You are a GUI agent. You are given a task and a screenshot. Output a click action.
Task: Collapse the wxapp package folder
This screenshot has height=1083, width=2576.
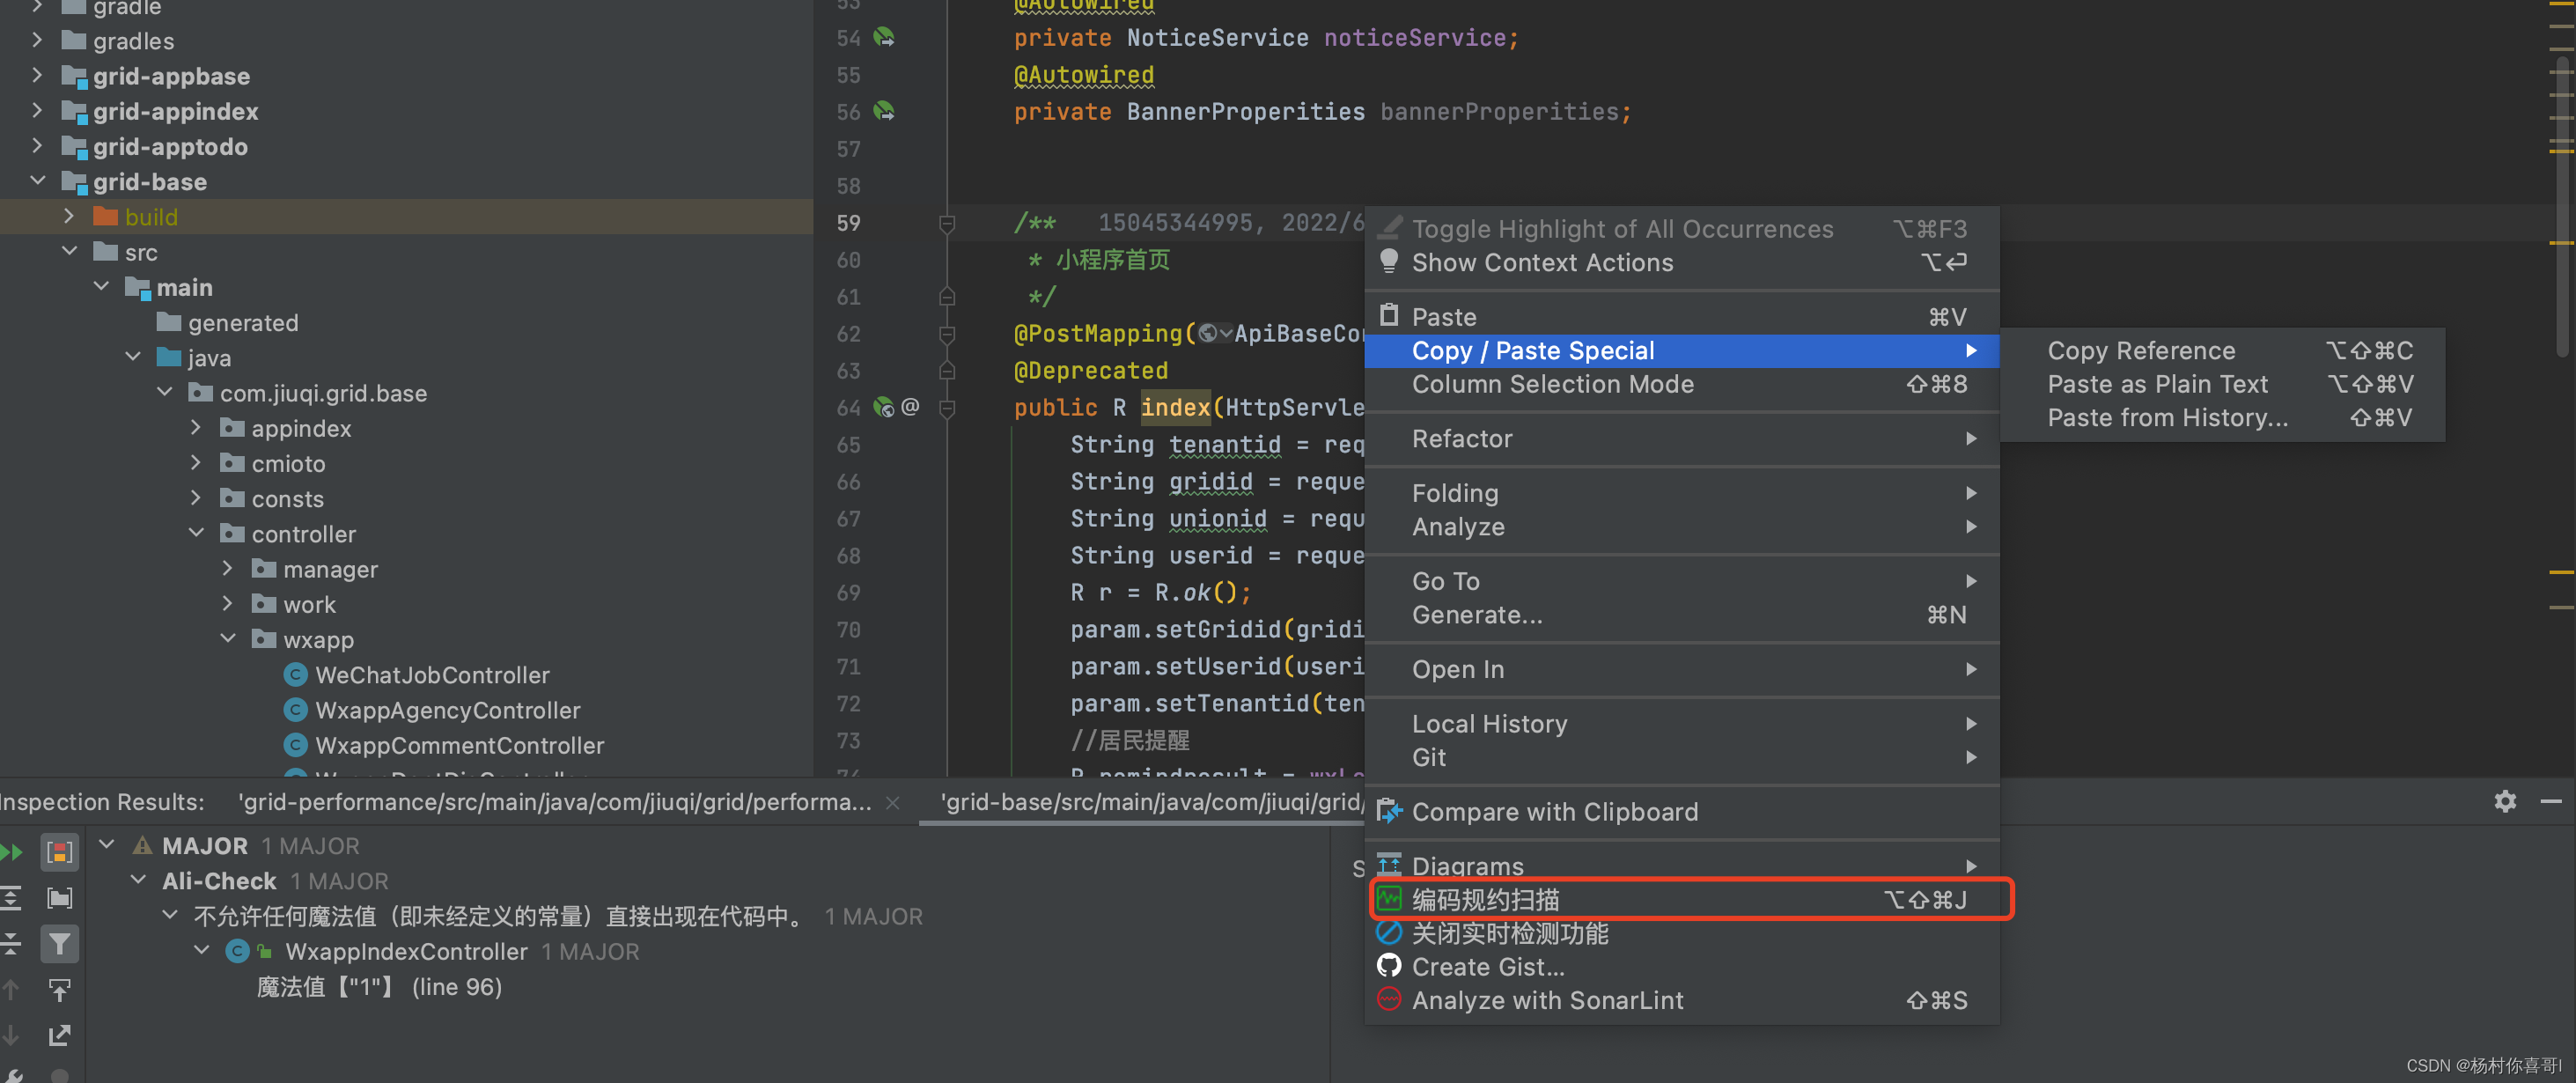tap(228, 639)
